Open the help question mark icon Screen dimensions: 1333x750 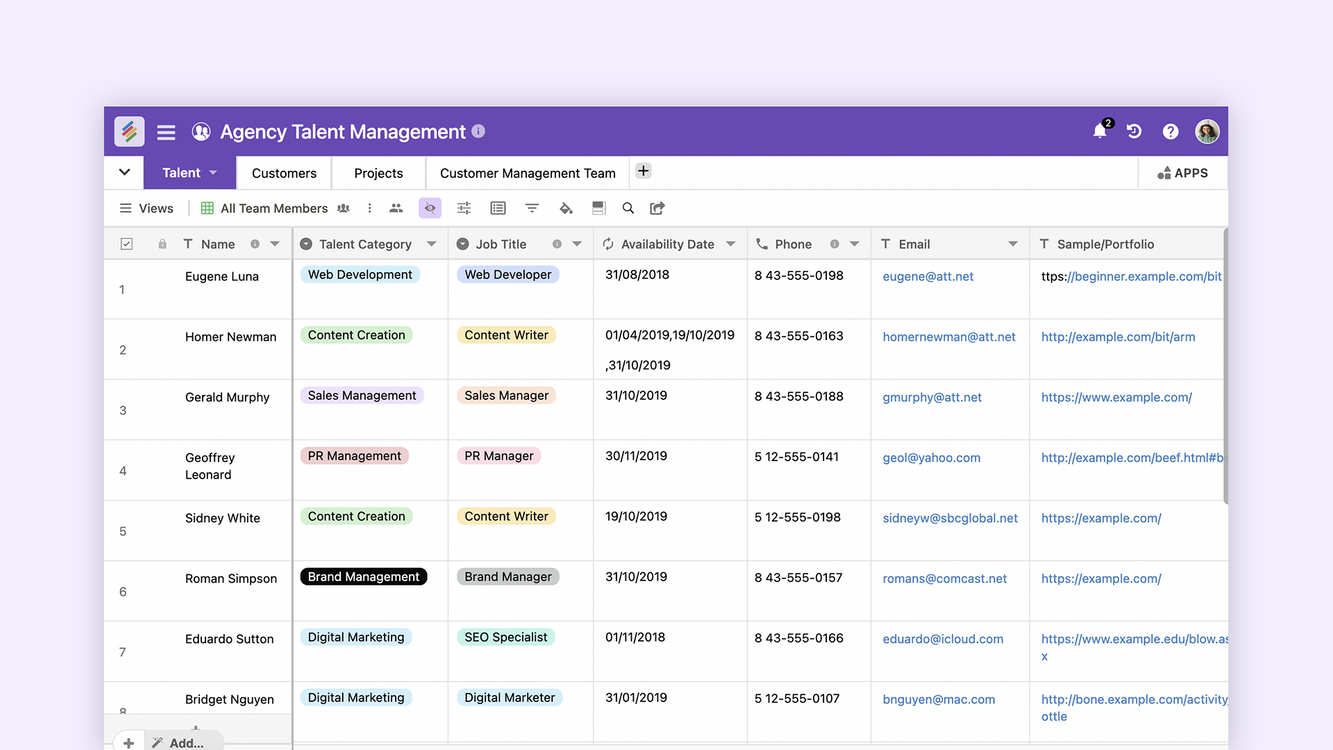pyautogui.click(x=1170, y=131)
